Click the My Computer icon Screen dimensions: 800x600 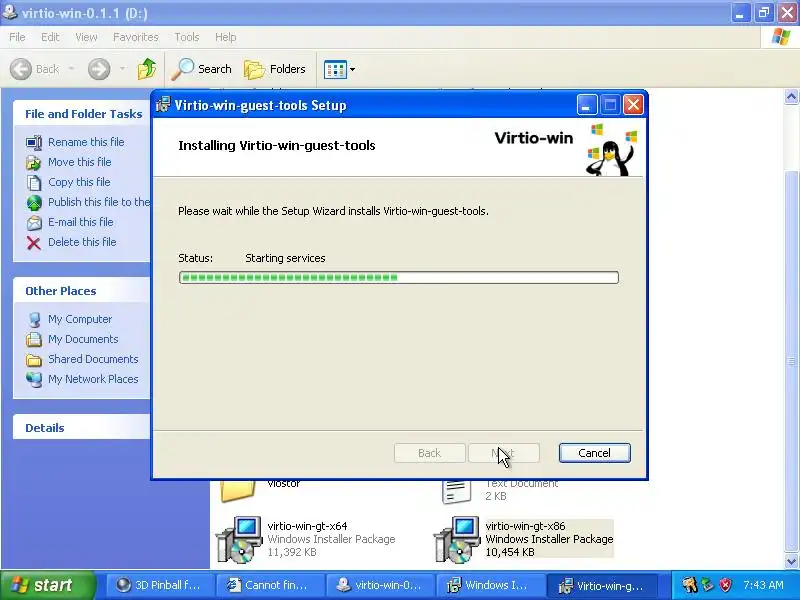click(x=34, y=319)
